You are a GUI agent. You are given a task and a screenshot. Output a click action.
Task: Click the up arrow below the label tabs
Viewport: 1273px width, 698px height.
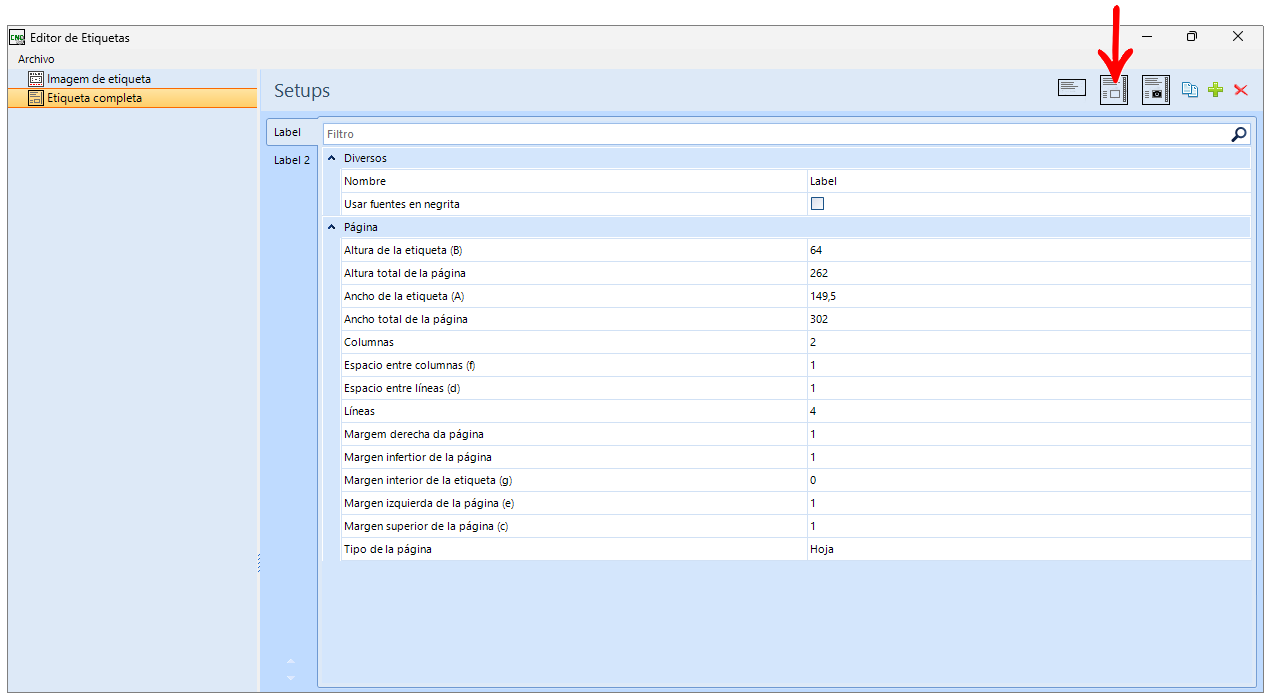pos(291,661)
